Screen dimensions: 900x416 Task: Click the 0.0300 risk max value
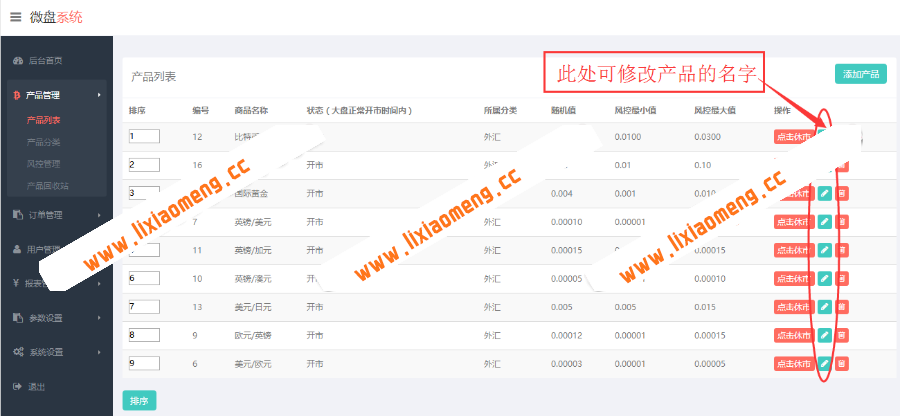[707, 137]
